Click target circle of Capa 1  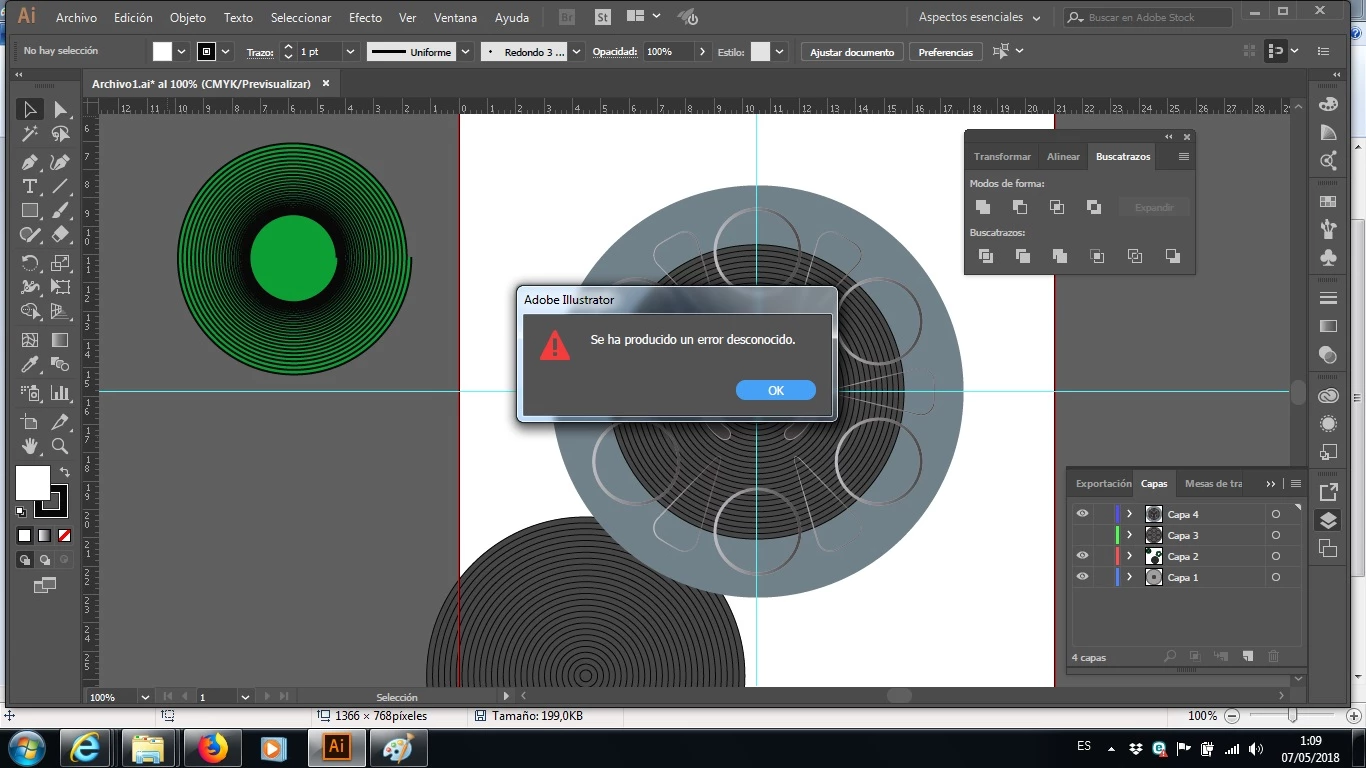click(x=1276, y=577)
